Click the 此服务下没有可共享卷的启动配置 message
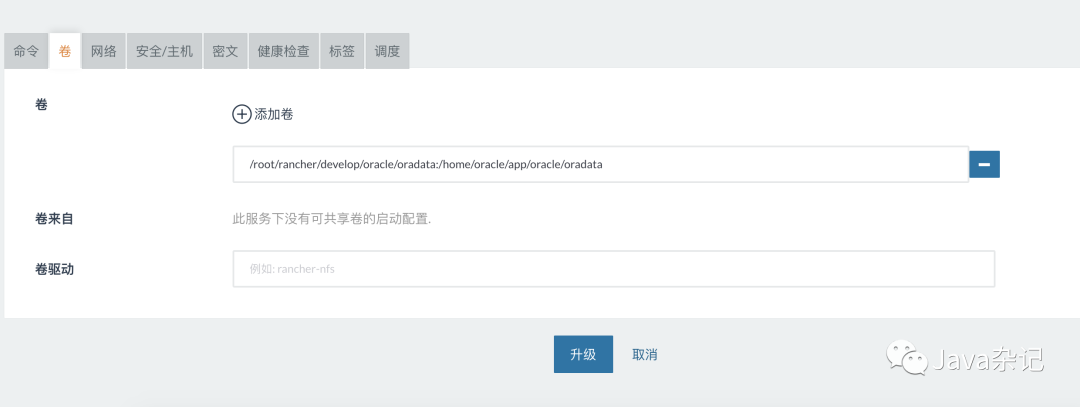This screenshot has width=1080, height=407. click(x=332, y=219)
